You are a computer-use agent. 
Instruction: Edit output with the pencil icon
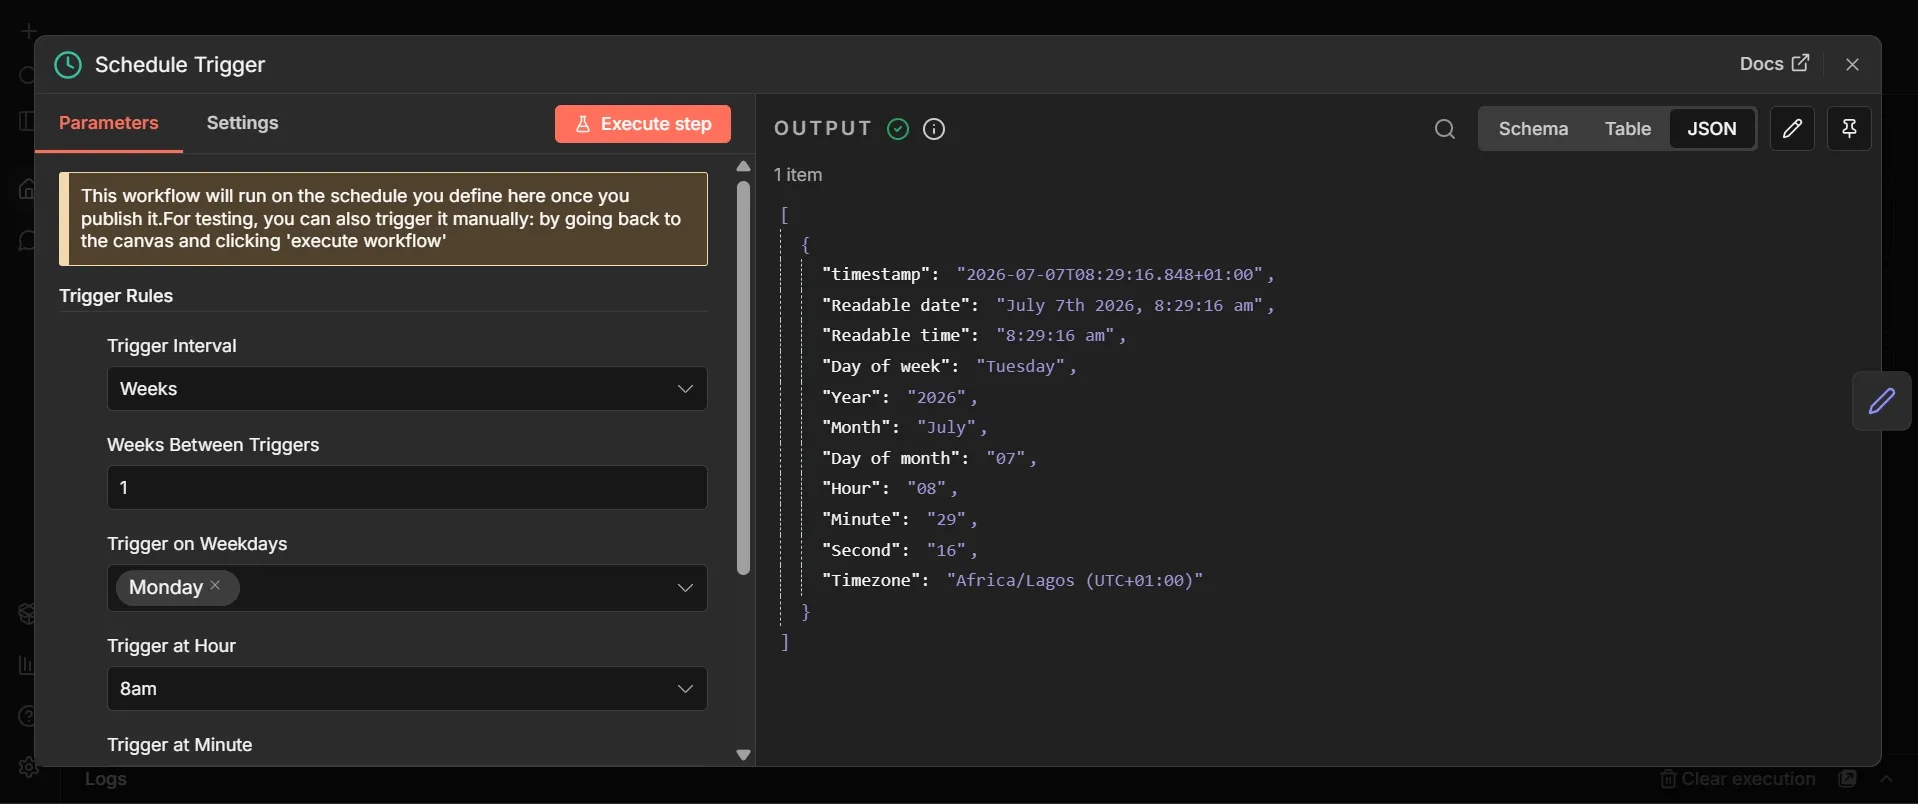1792,128
